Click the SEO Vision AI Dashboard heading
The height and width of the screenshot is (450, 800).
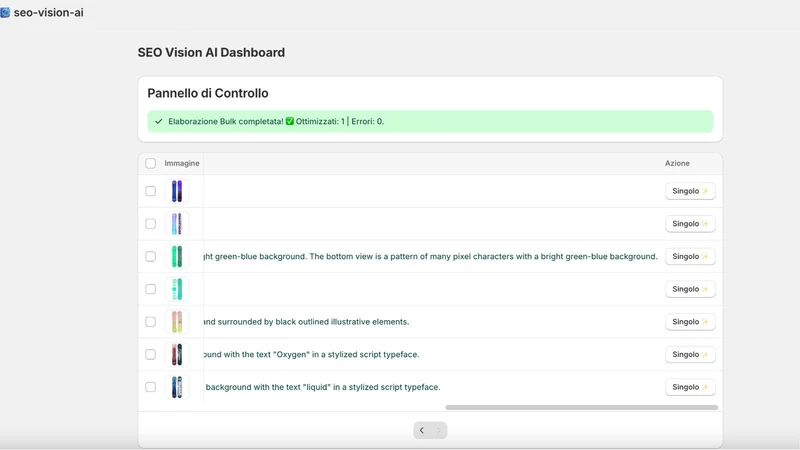point(211,53)
